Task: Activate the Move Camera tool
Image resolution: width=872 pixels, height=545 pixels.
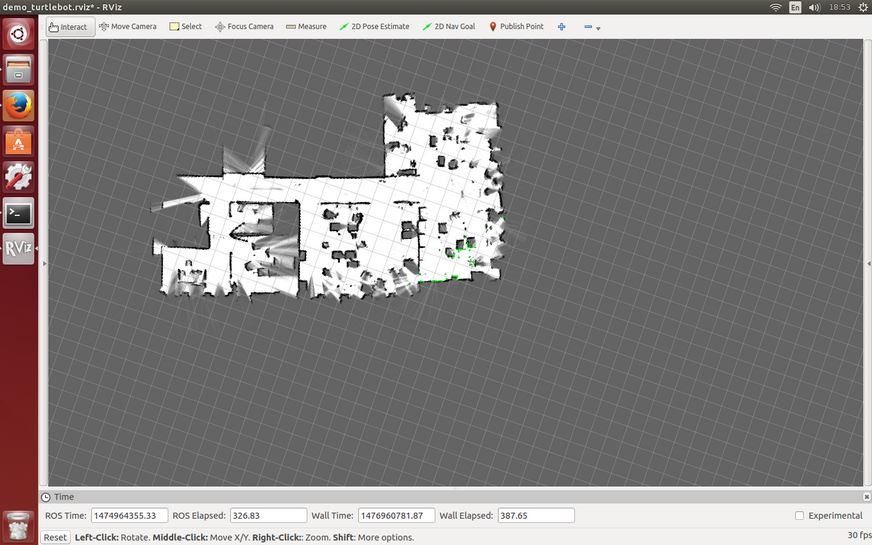Action: pyautogui.click(x=127, y=27)
